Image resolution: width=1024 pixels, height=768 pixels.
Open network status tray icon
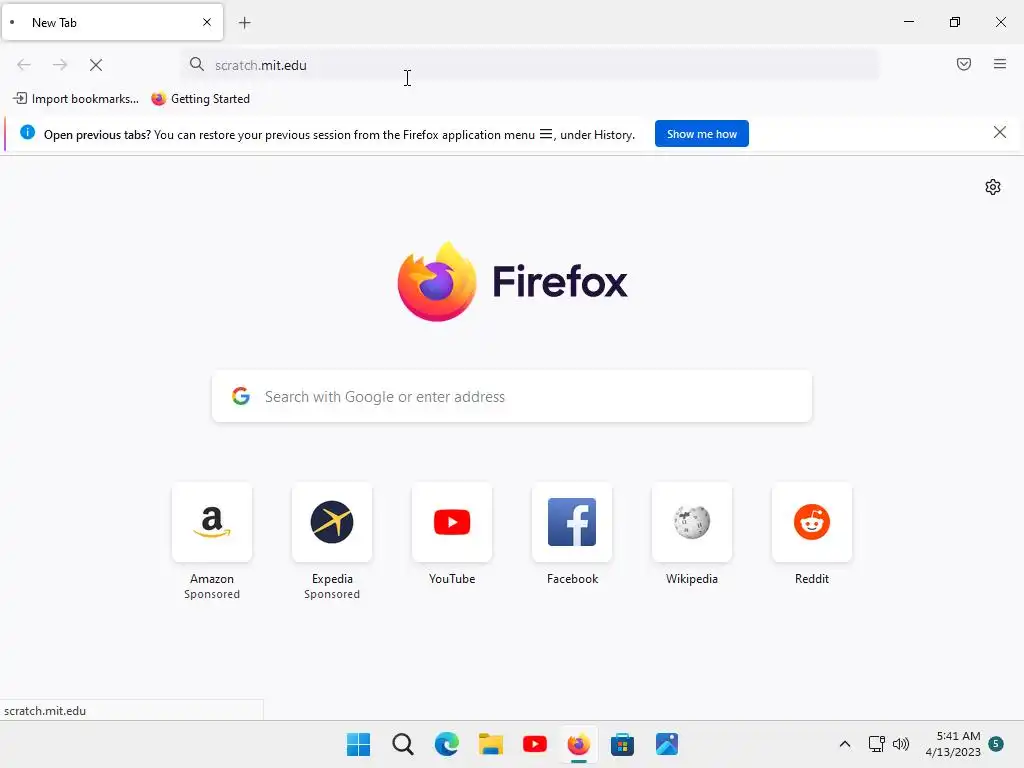pyautogui.click(x=876, y=744)
